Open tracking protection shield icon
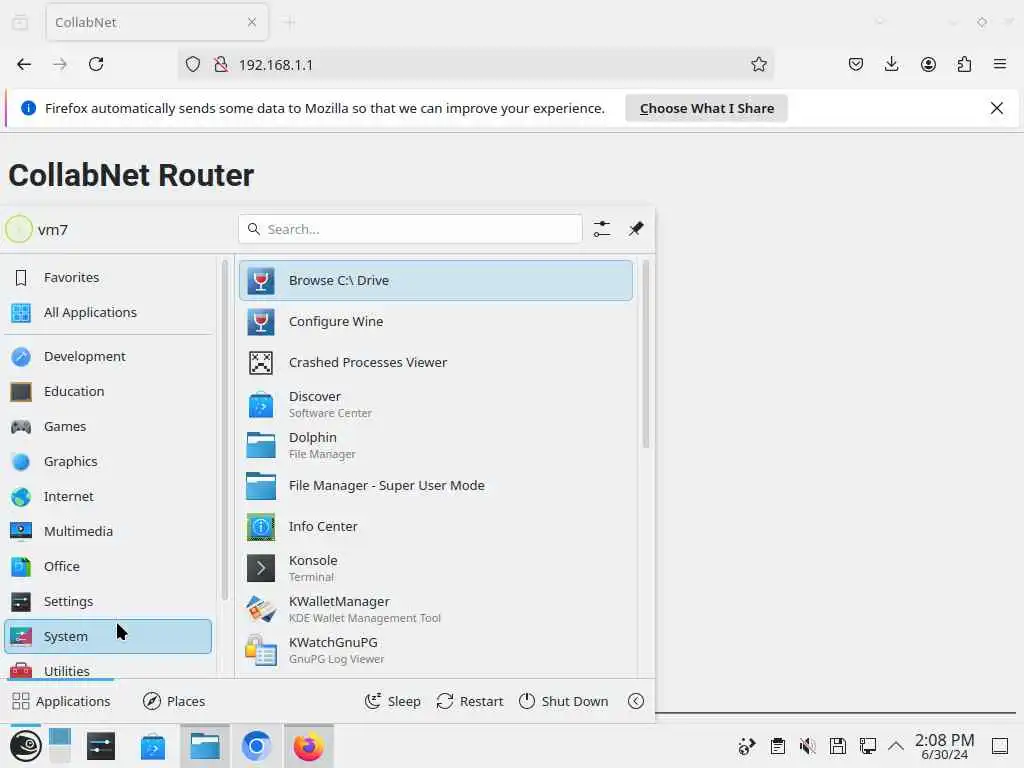This screenshot has height=768, width=1024. click(x=193, y=64)
